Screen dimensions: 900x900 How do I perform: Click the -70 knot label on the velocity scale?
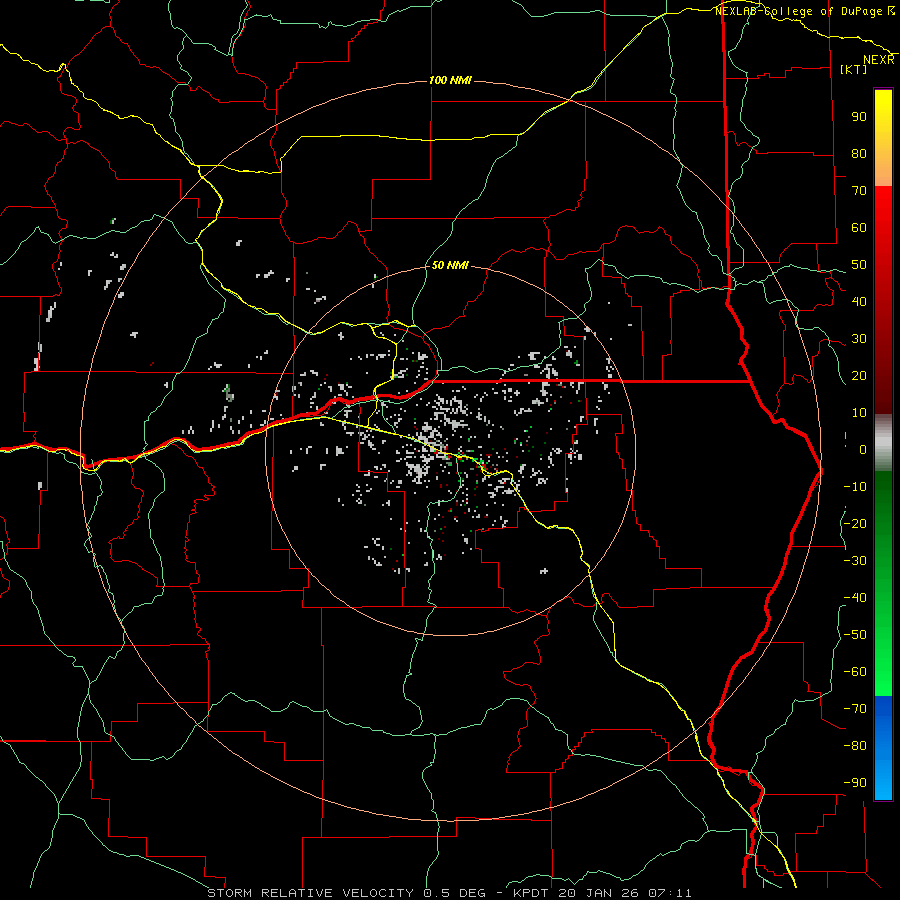(x=855, y=709)
